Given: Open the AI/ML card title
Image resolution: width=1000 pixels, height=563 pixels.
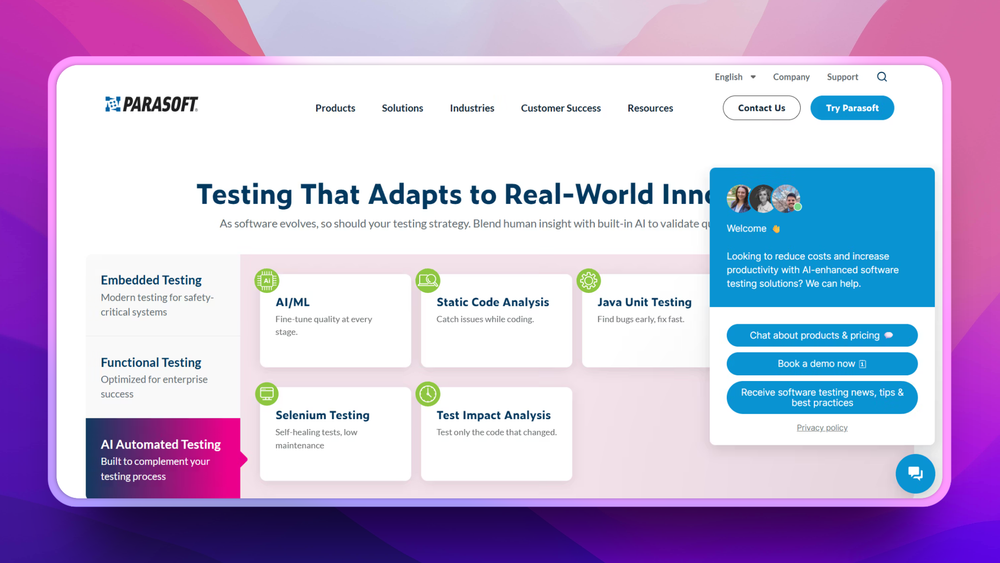Looking at the screenshot, I should (292, 302).
